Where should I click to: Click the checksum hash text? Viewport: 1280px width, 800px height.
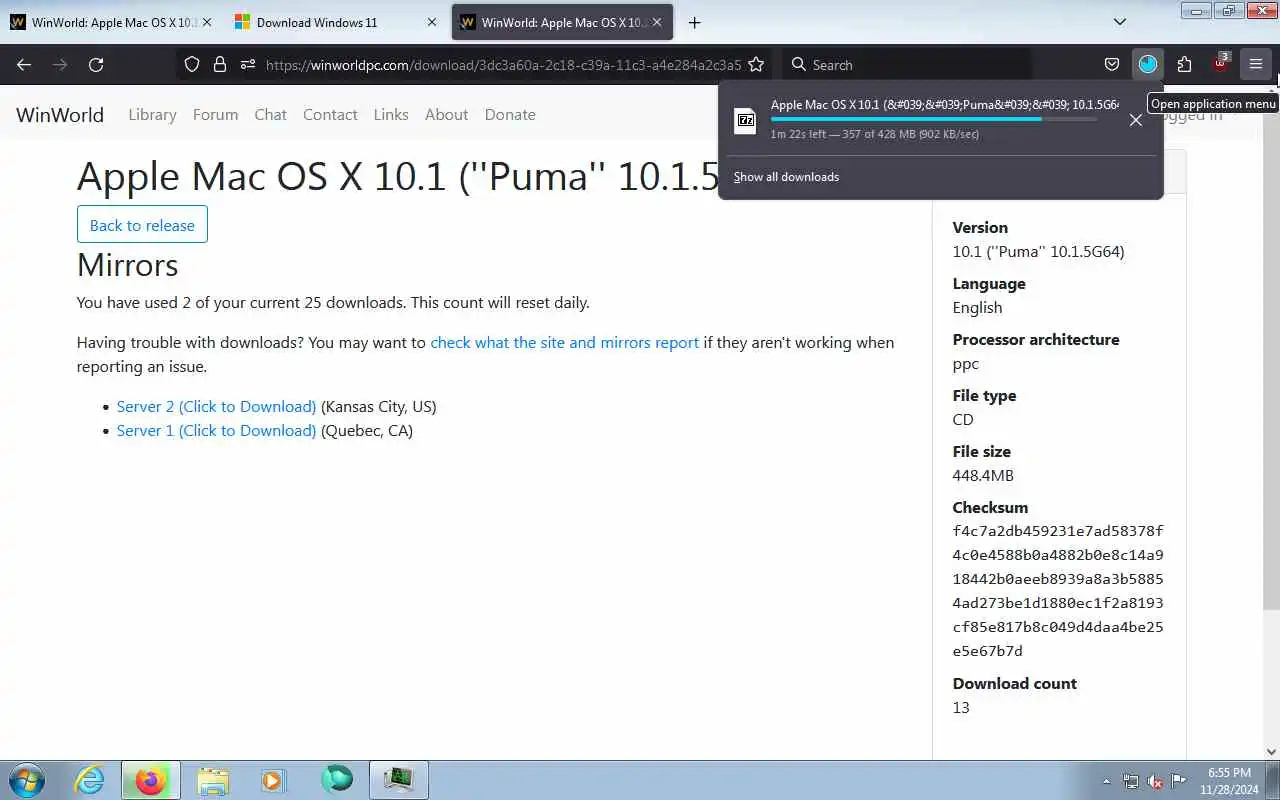pos(1058,591)
